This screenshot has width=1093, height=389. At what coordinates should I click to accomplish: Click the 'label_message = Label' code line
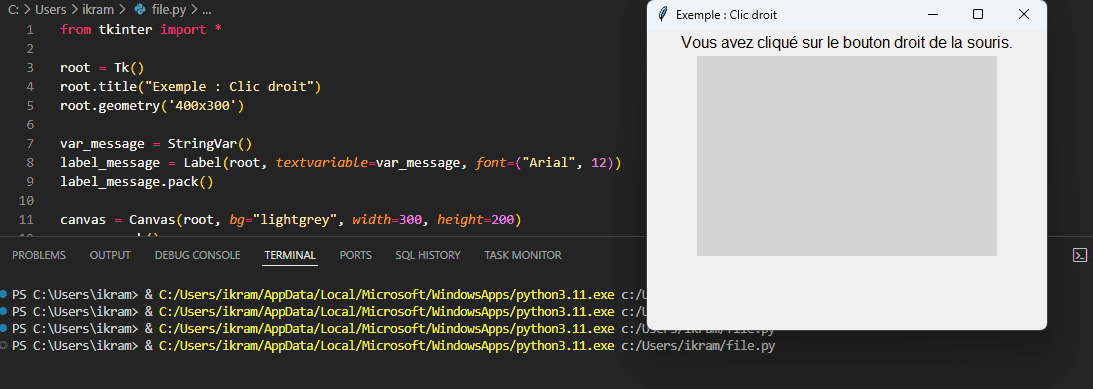pos(340,162)
